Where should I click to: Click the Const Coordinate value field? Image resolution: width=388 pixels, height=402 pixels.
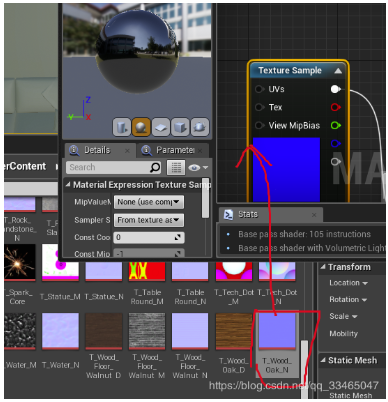click(x=149, y=237)
